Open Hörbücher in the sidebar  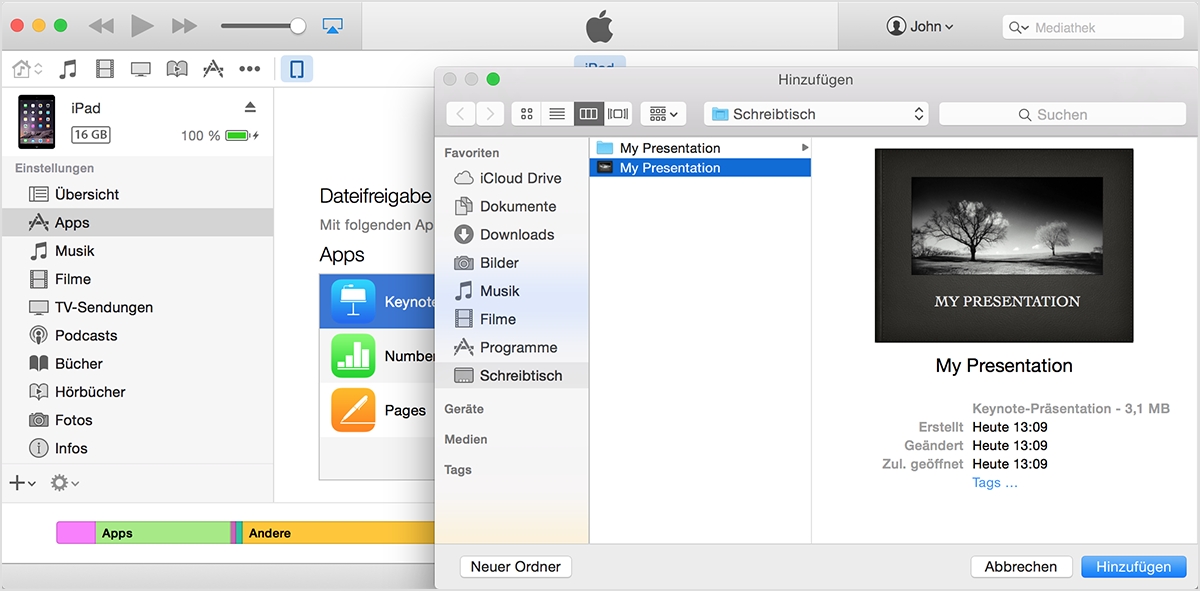(137, 392)
